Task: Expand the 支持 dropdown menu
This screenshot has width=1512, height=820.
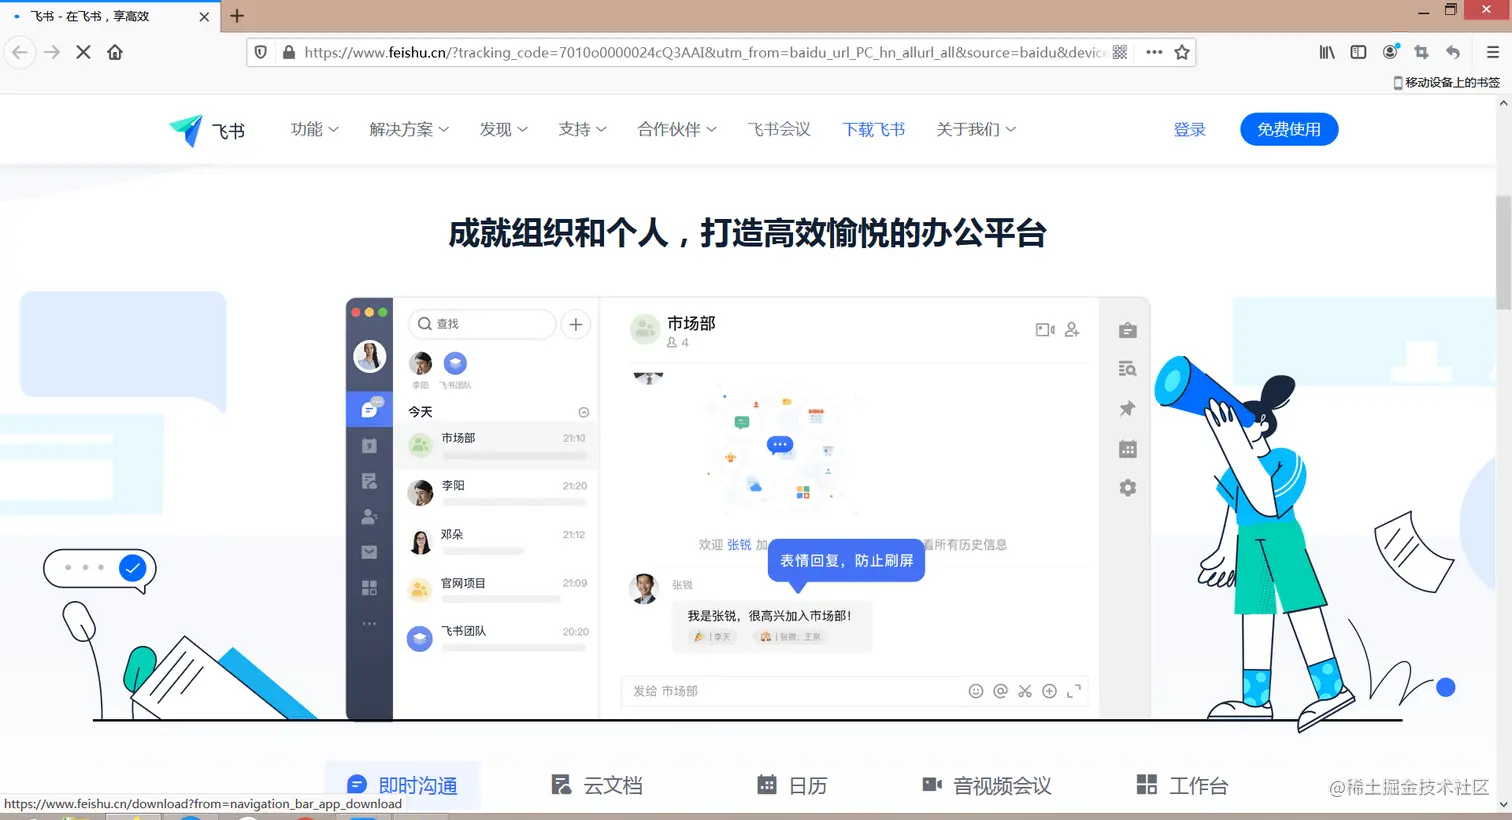Action: click(582, 129)
